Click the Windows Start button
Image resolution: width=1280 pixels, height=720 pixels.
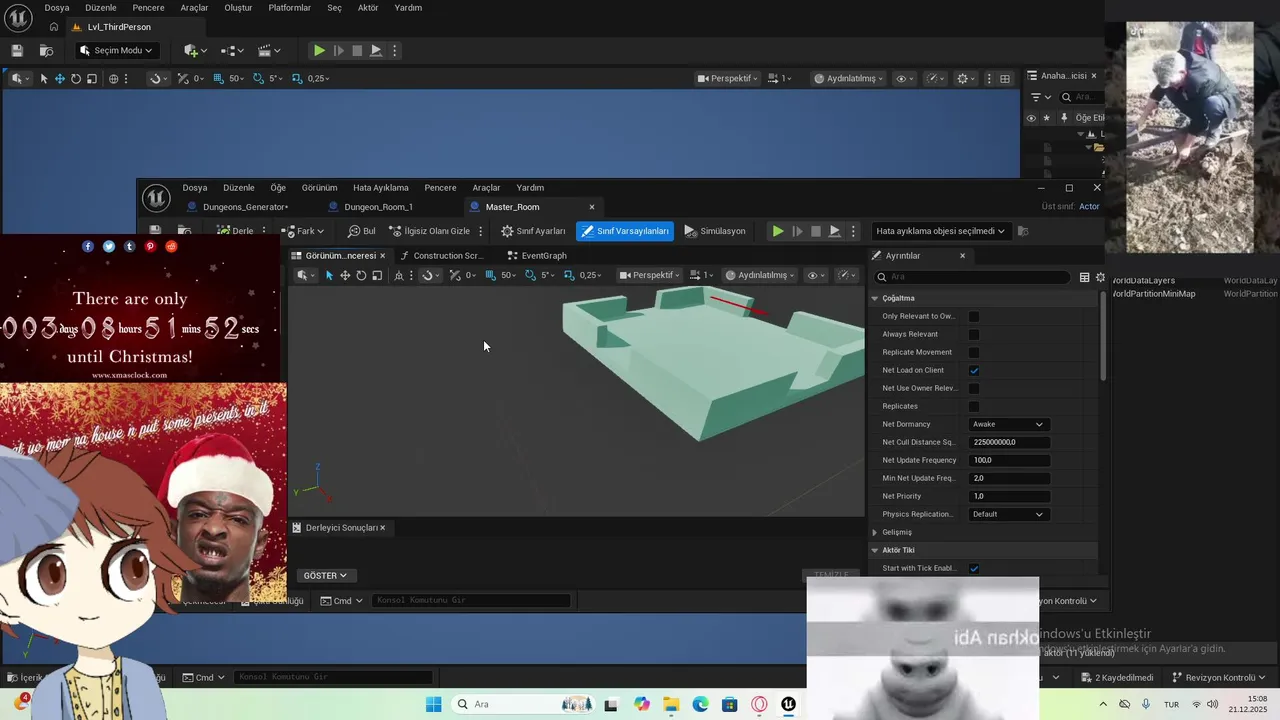tap(433, 704)
